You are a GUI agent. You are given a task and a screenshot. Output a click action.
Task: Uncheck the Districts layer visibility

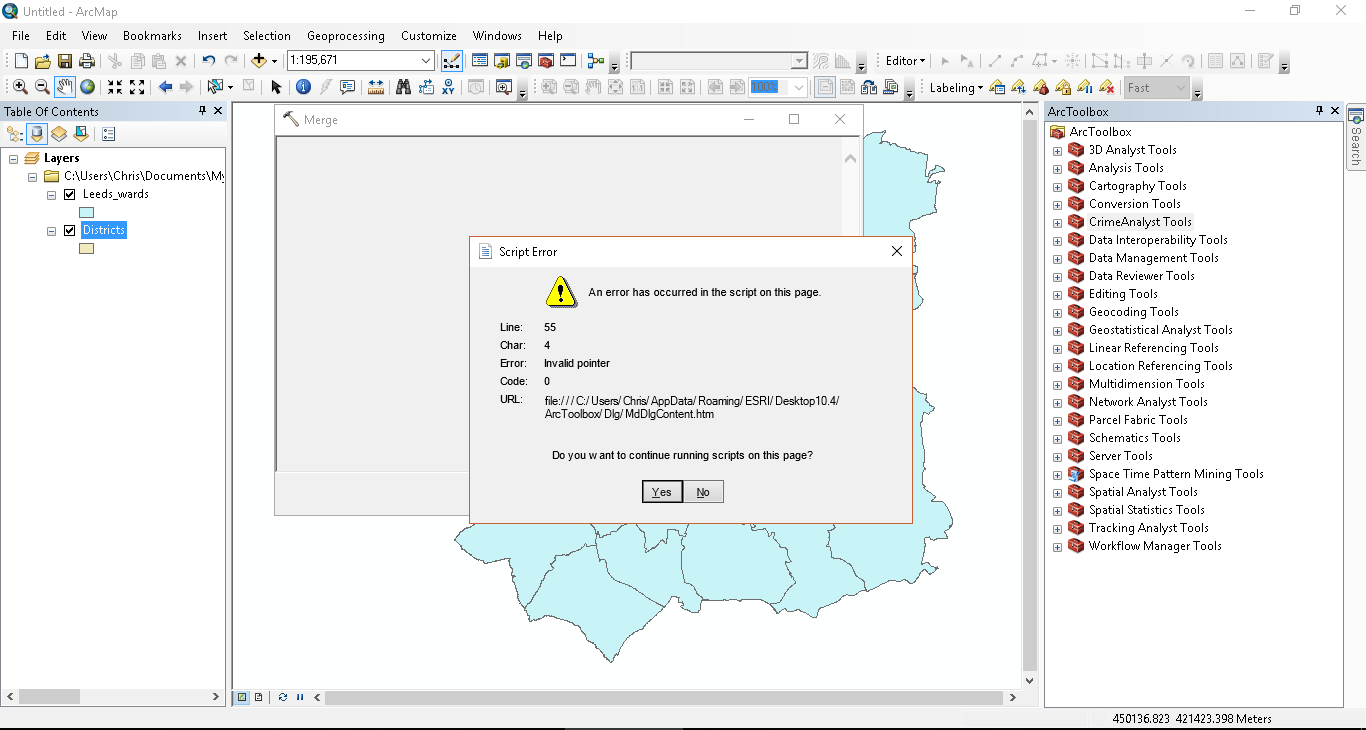[x=70, y=230]
